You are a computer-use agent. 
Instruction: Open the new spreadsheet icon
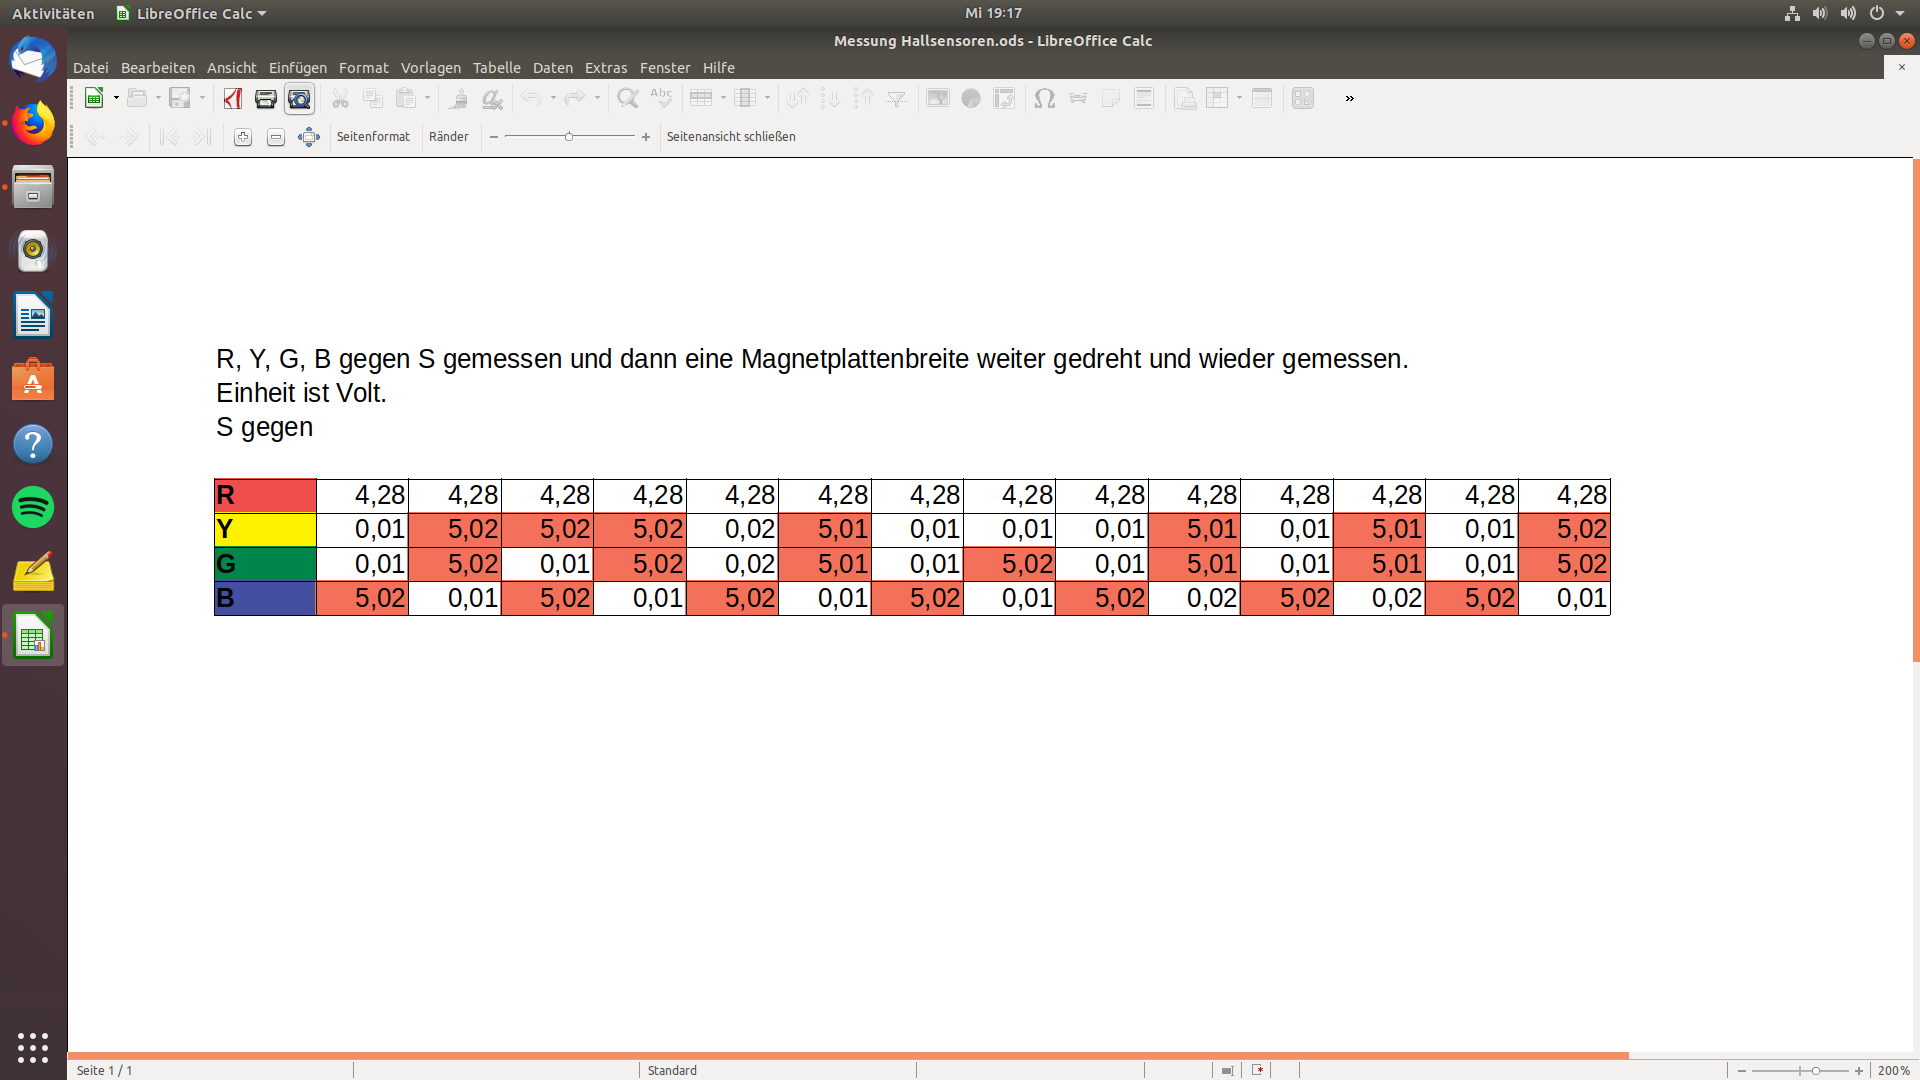click(94, 98)
